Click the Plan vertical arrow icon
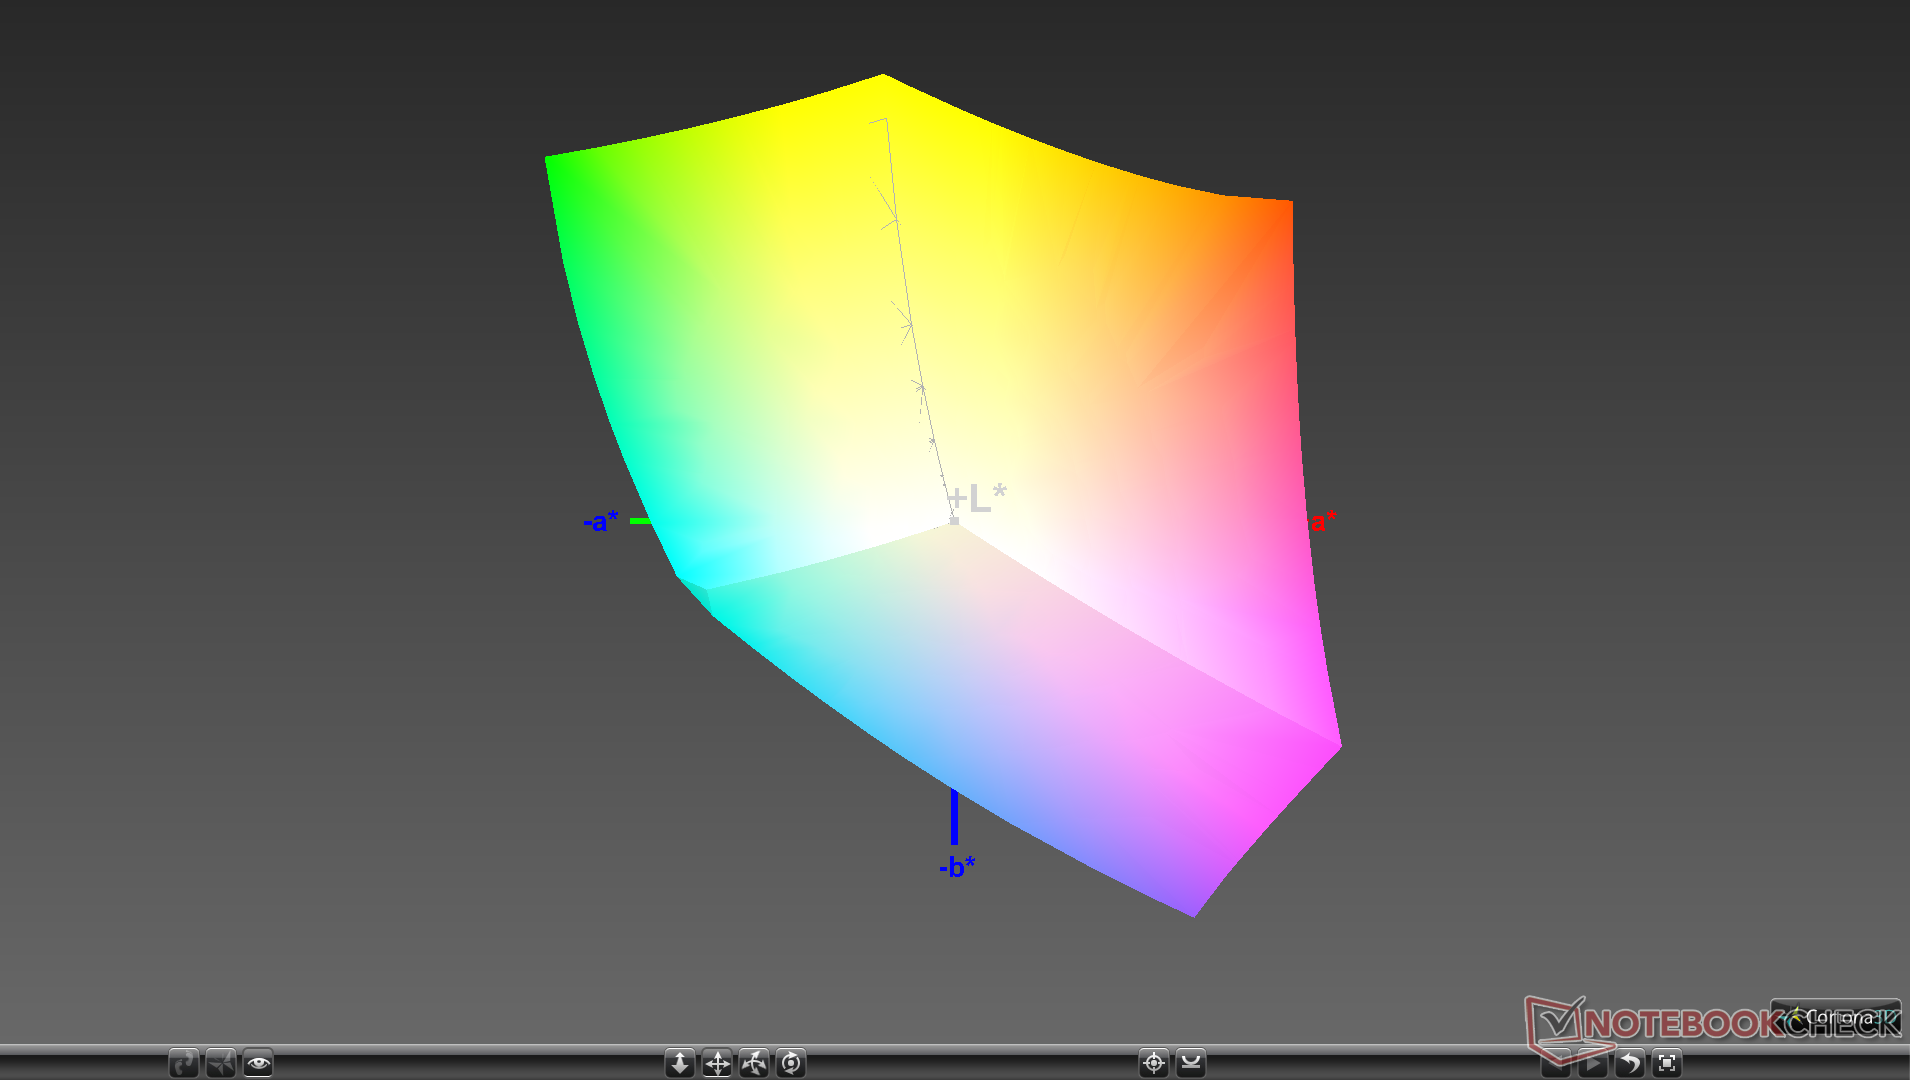This screenshot has height=1080, width=1912. pos(680,1063)
